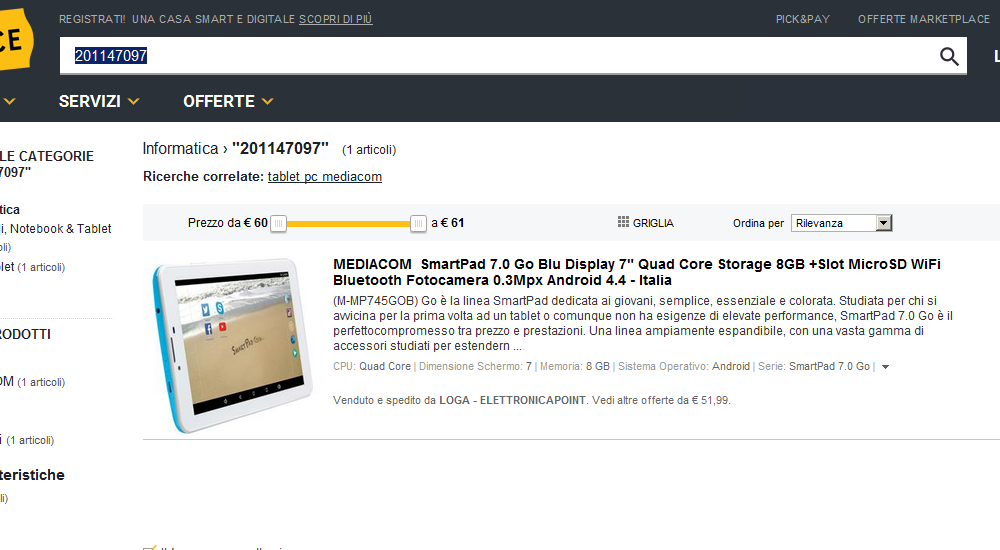Click the Quad Core CPU spec value
Screen dimensions: 1000x550
tap(385, 366)
